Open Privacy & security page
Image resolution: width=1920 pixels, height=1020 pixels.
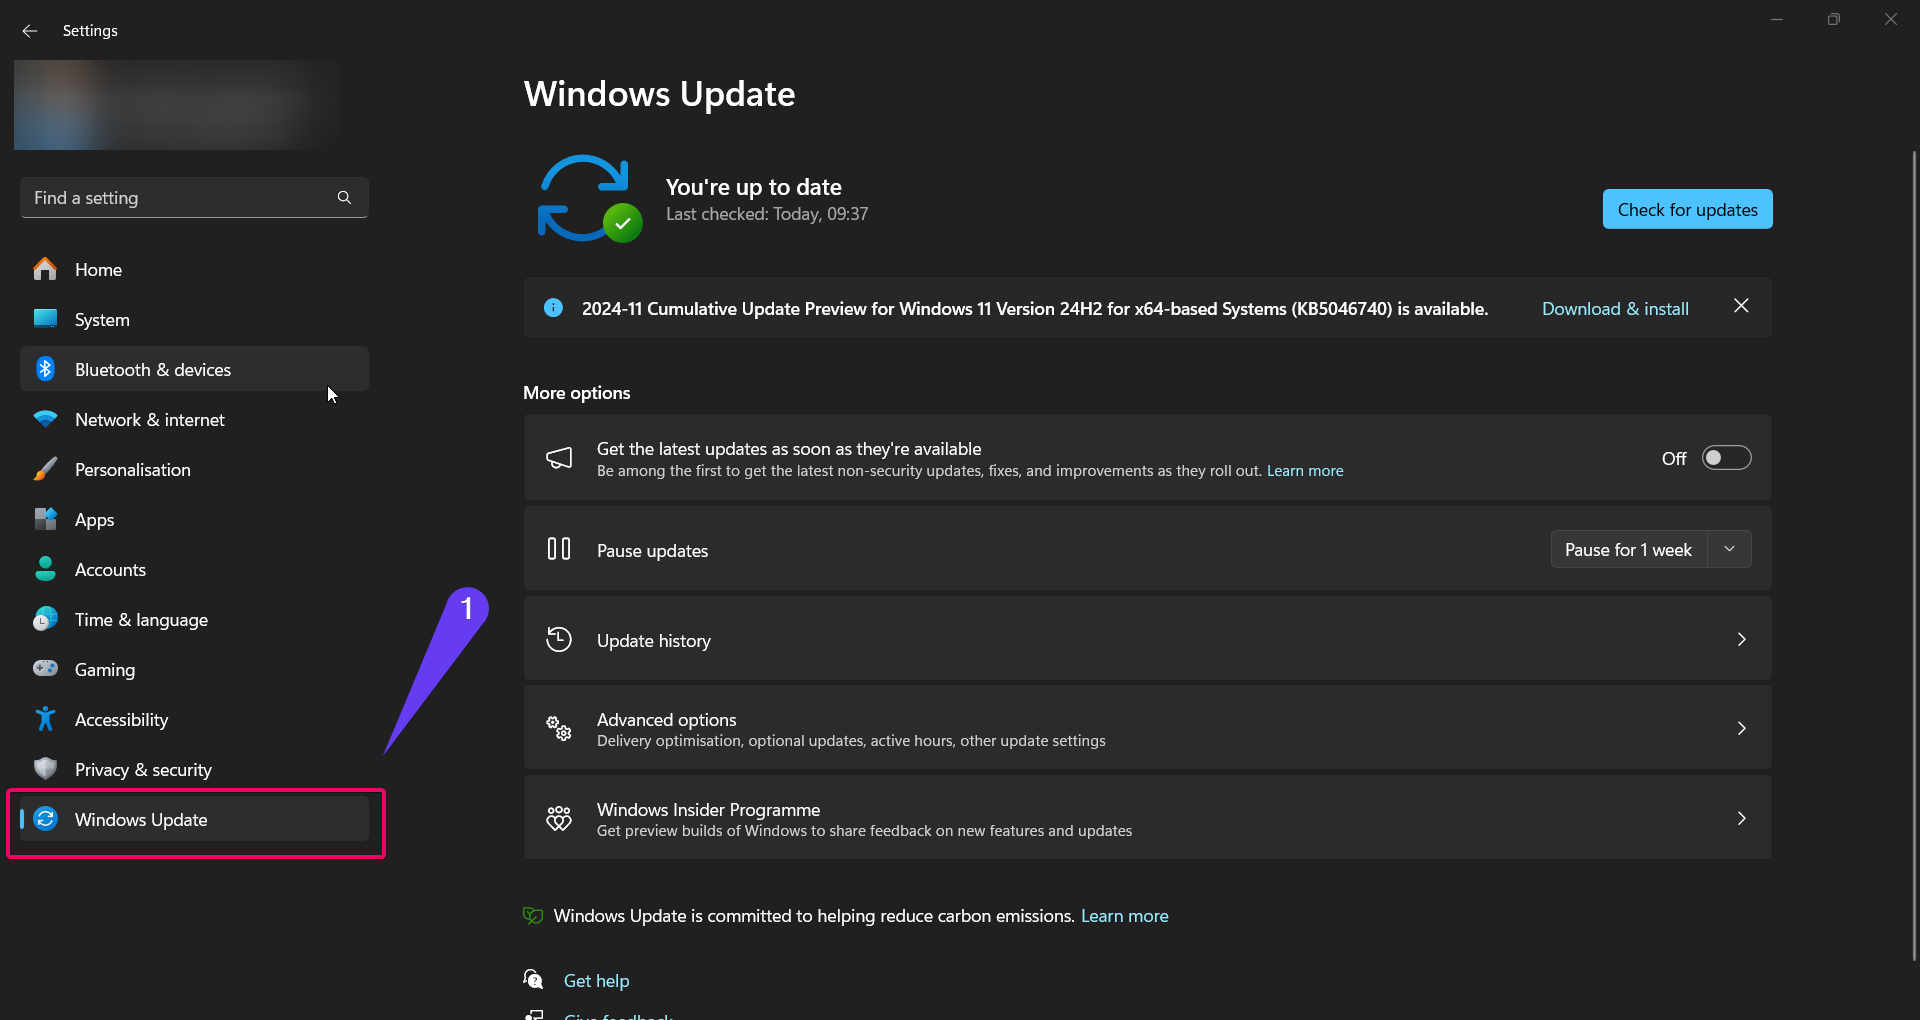click(194, 769)
